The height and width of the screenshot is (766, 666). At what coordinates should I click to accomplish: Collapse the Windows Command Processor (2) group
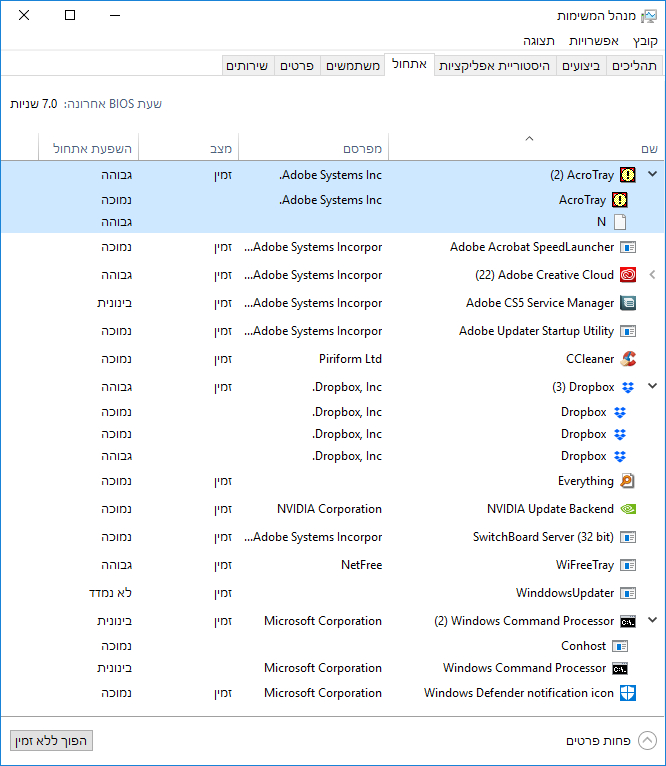pos(652,620)
